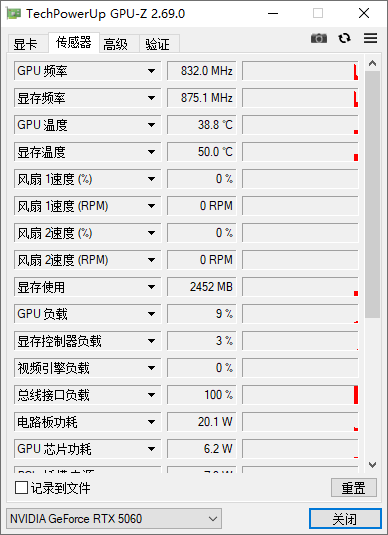Select the 传感器 tab

click(74, 43)
